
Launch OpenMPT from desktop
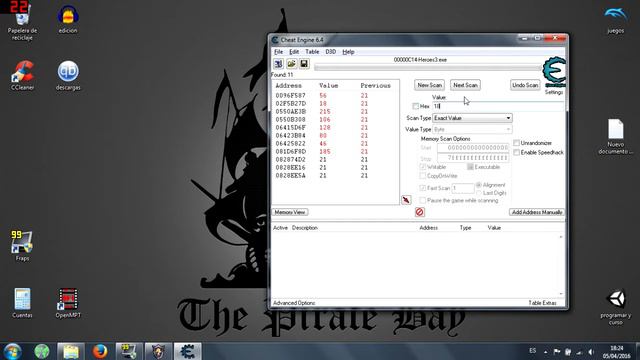pos(68,303)
